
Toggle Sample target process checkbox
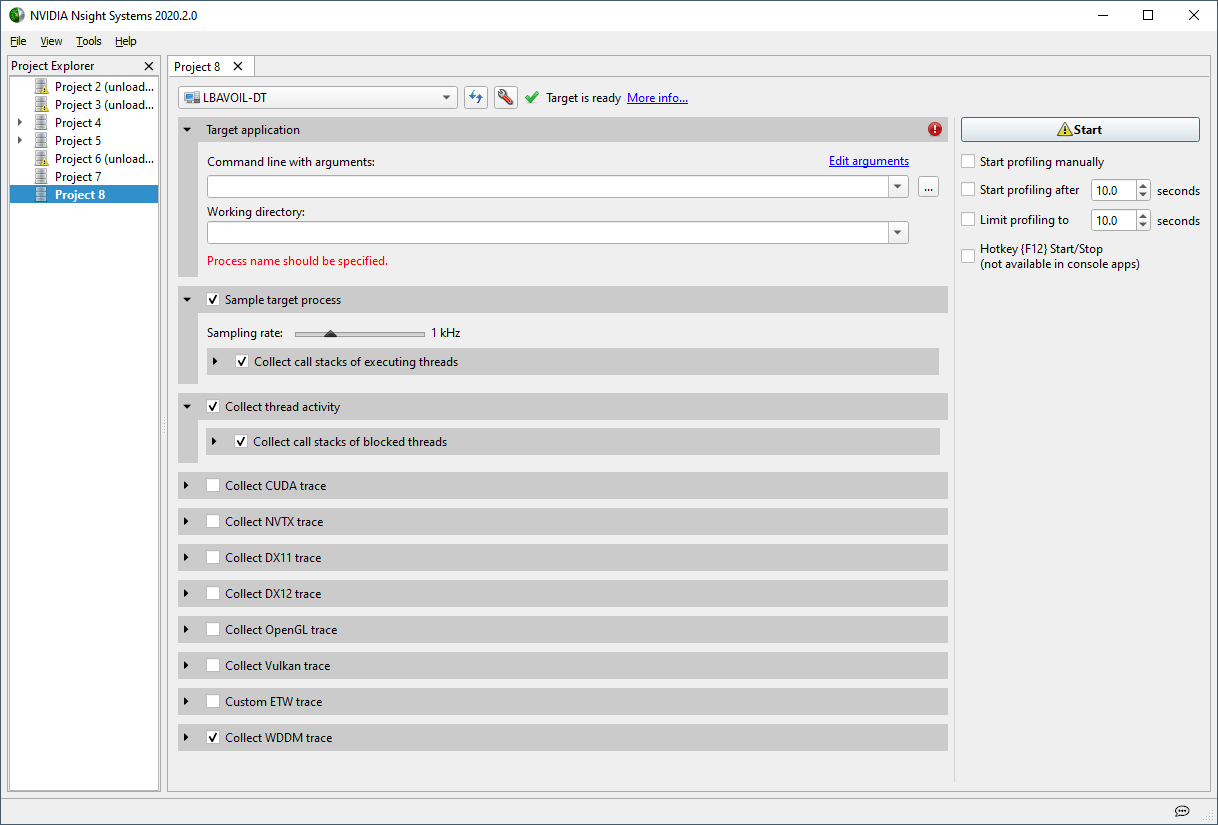213,300
